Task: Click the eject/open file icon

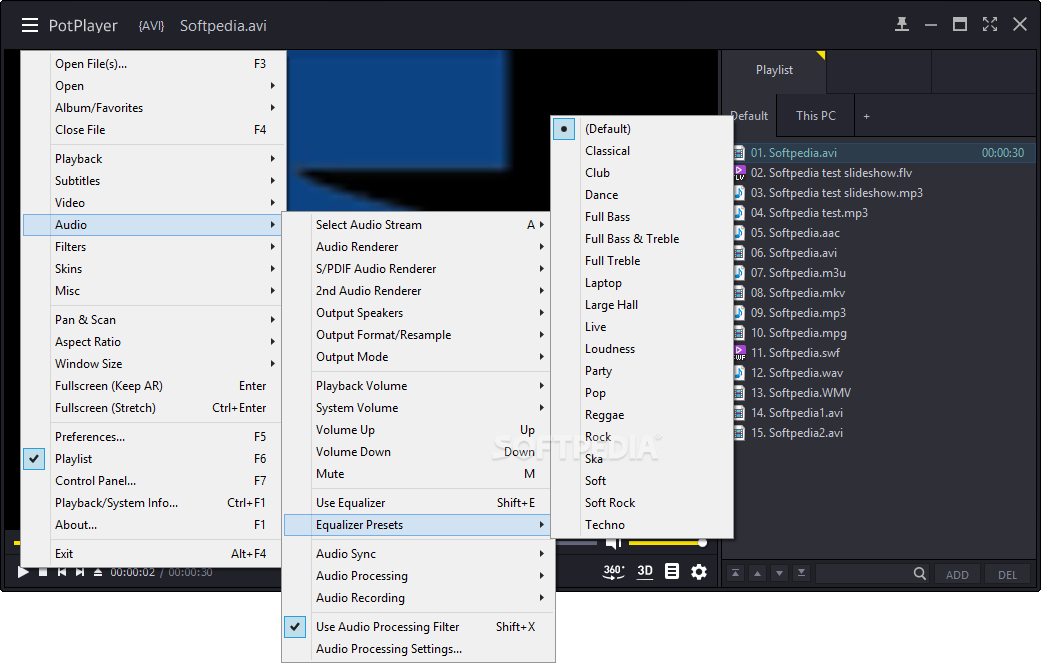Action: [98, 572]
